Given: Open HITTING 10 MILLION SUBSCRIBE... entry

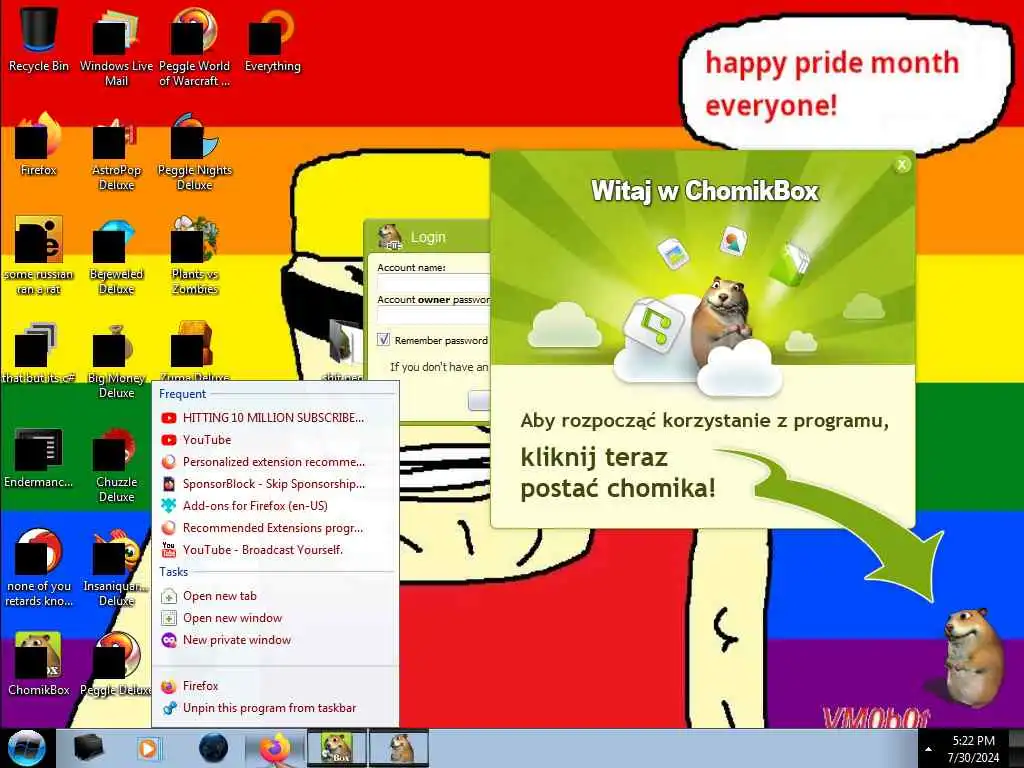Looking at the screenshot, I should pos(275,418).
